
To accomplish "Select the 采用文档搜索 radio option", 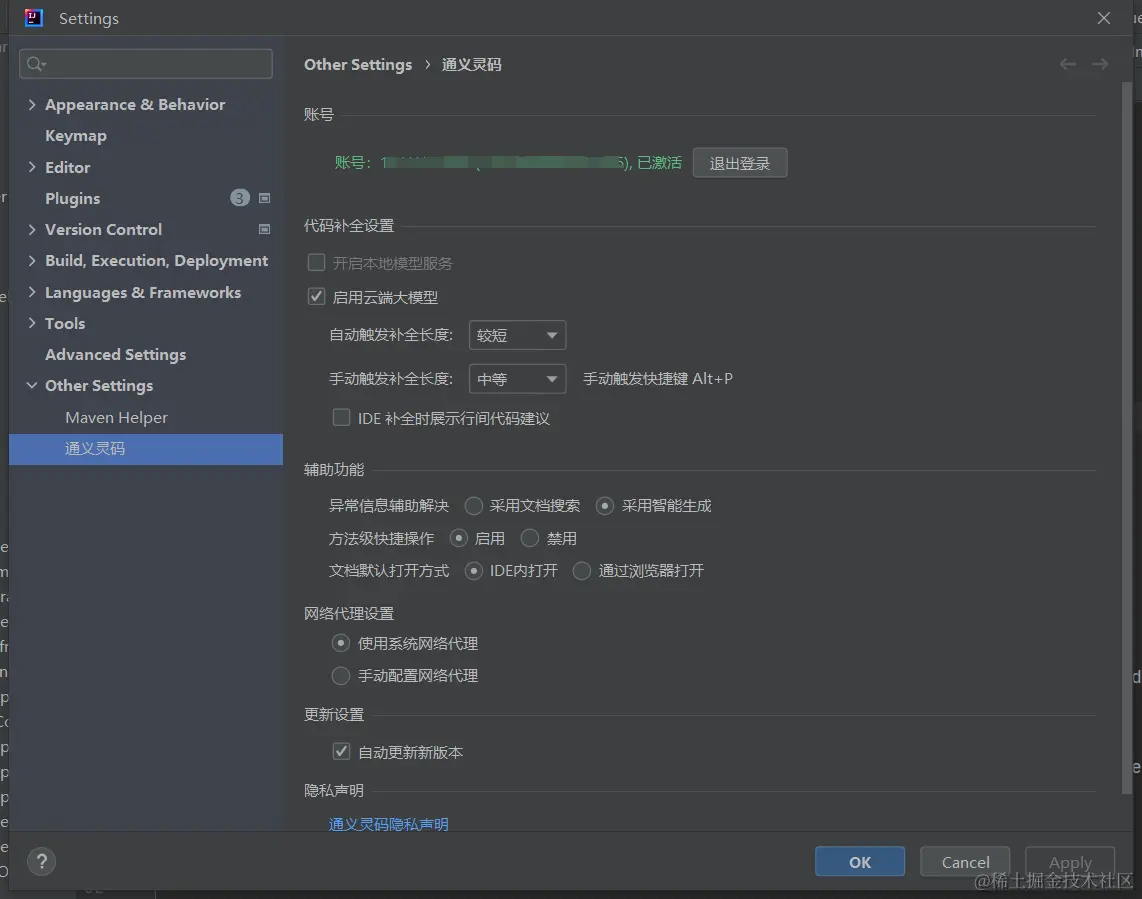I will tap(473, 506).
